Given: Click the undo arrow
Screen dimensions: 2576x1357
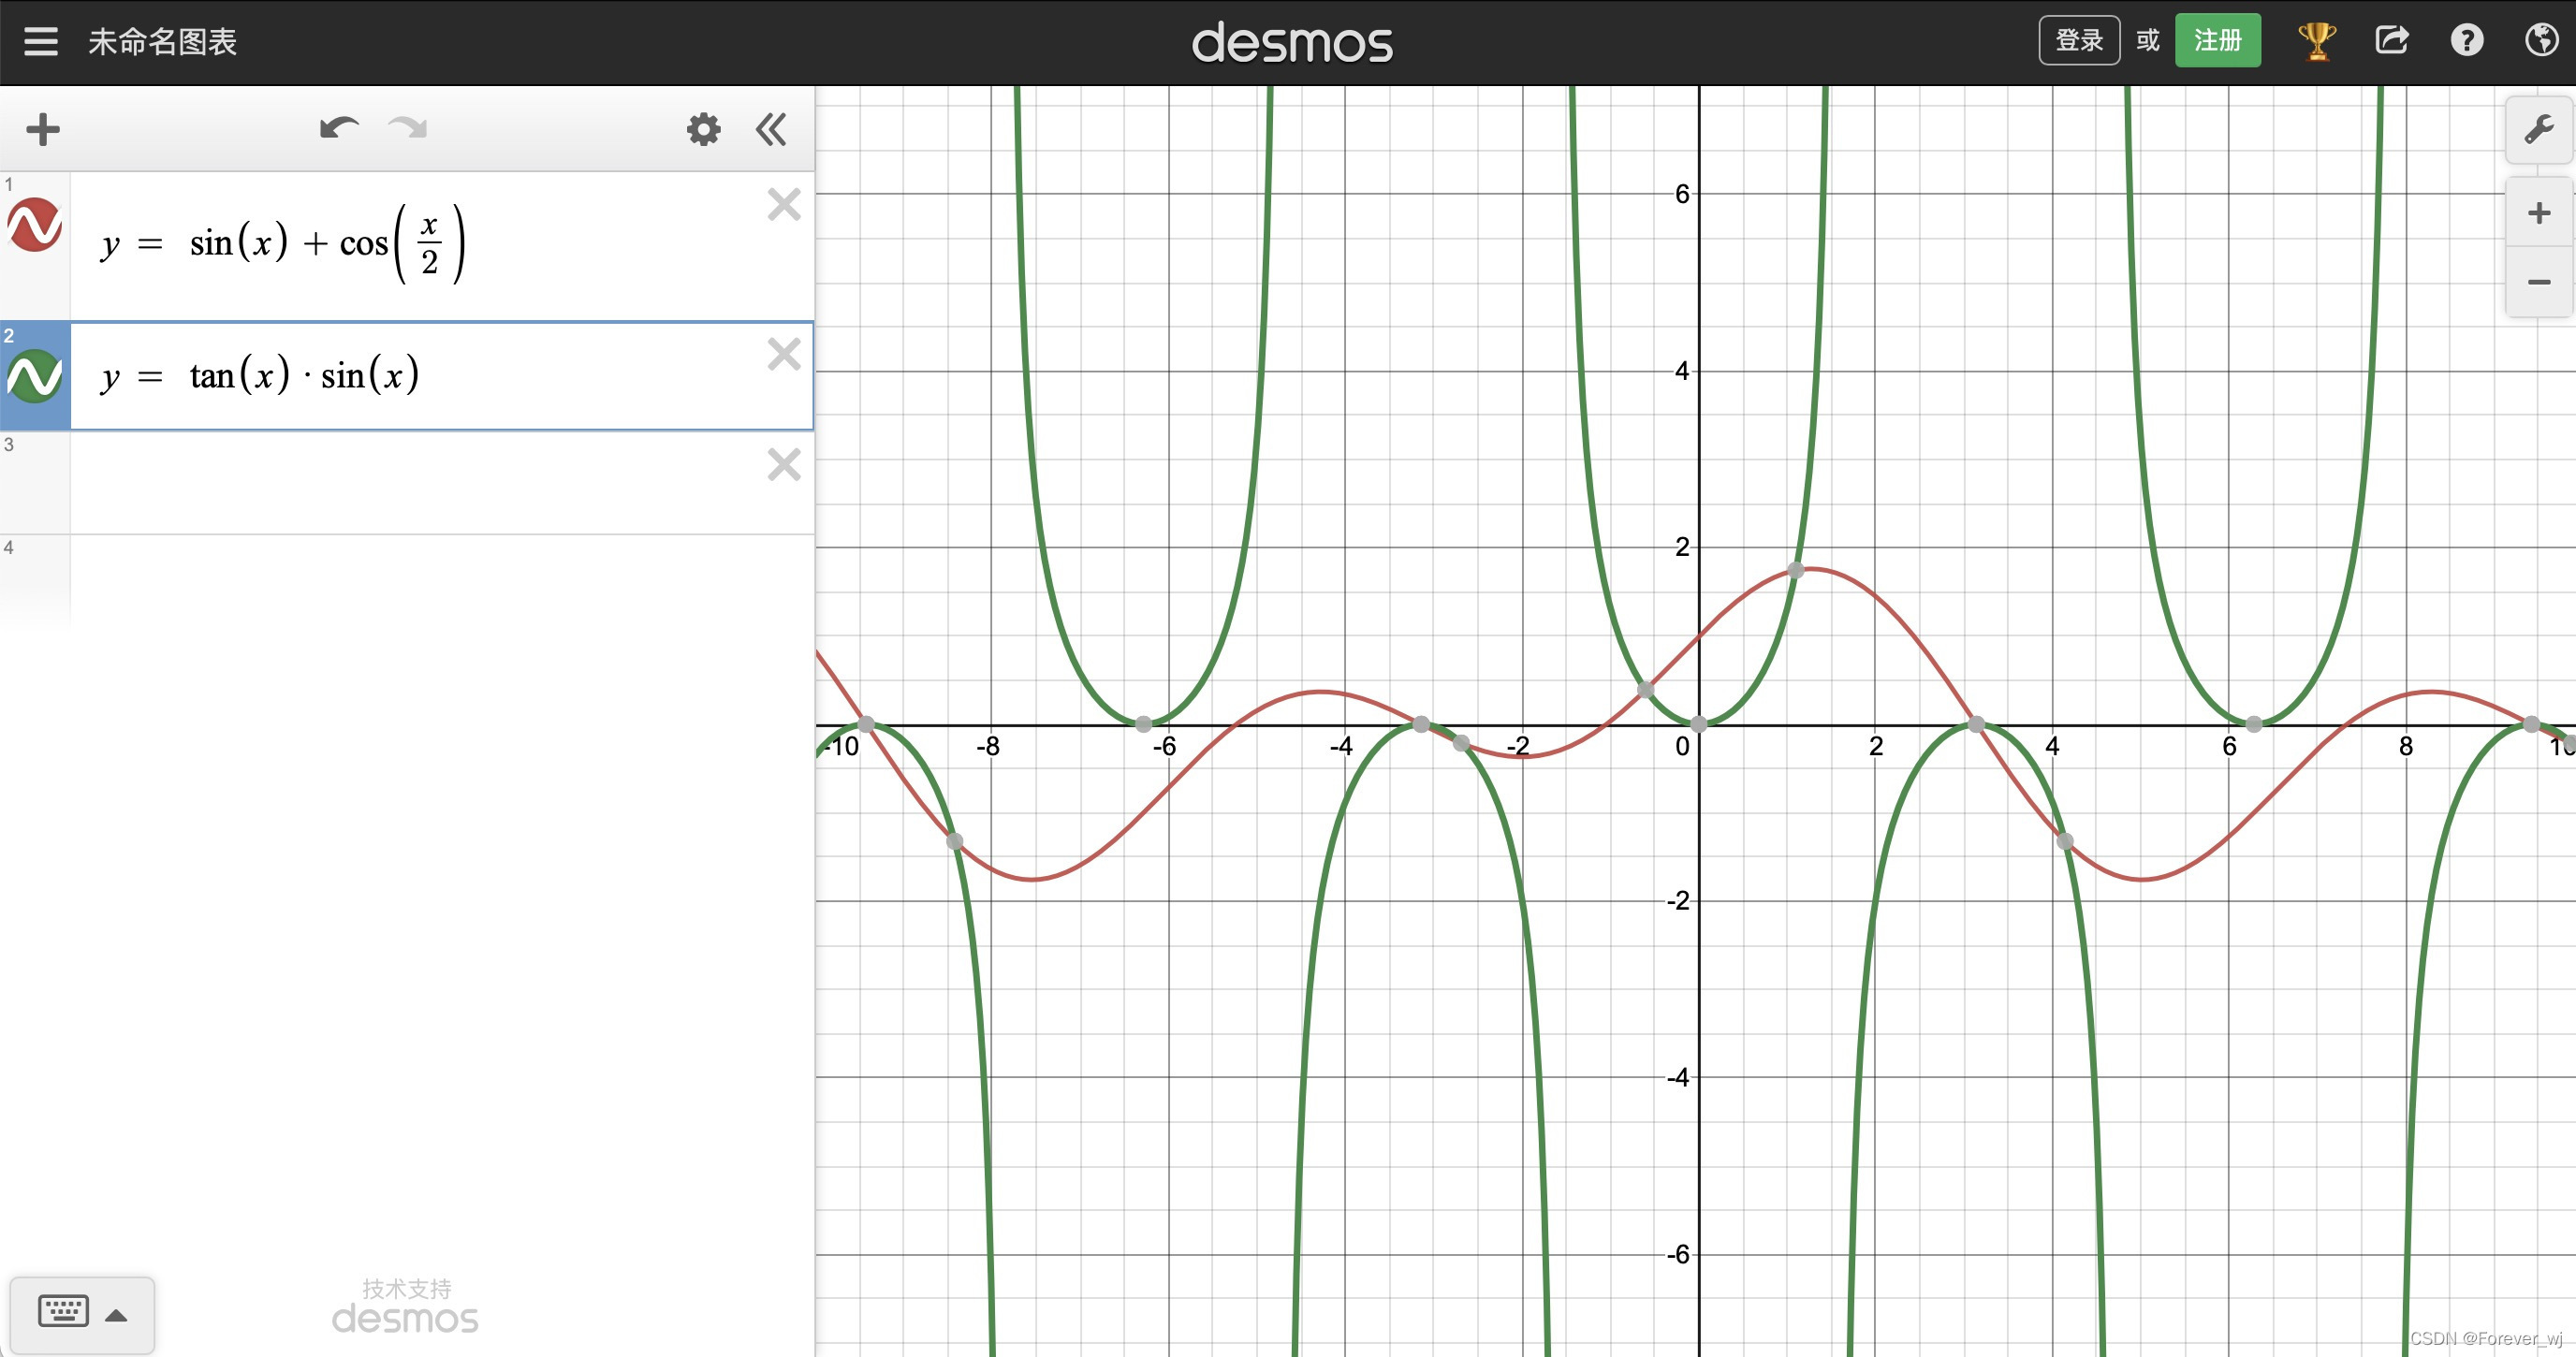Looking at the screenshot, I should click(339, 128).
